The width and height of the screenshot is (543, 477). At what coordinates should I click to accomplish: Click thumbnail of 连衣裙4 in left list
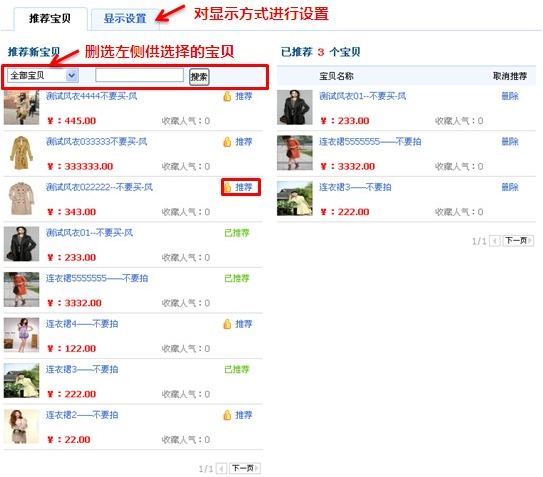point(21,335)
